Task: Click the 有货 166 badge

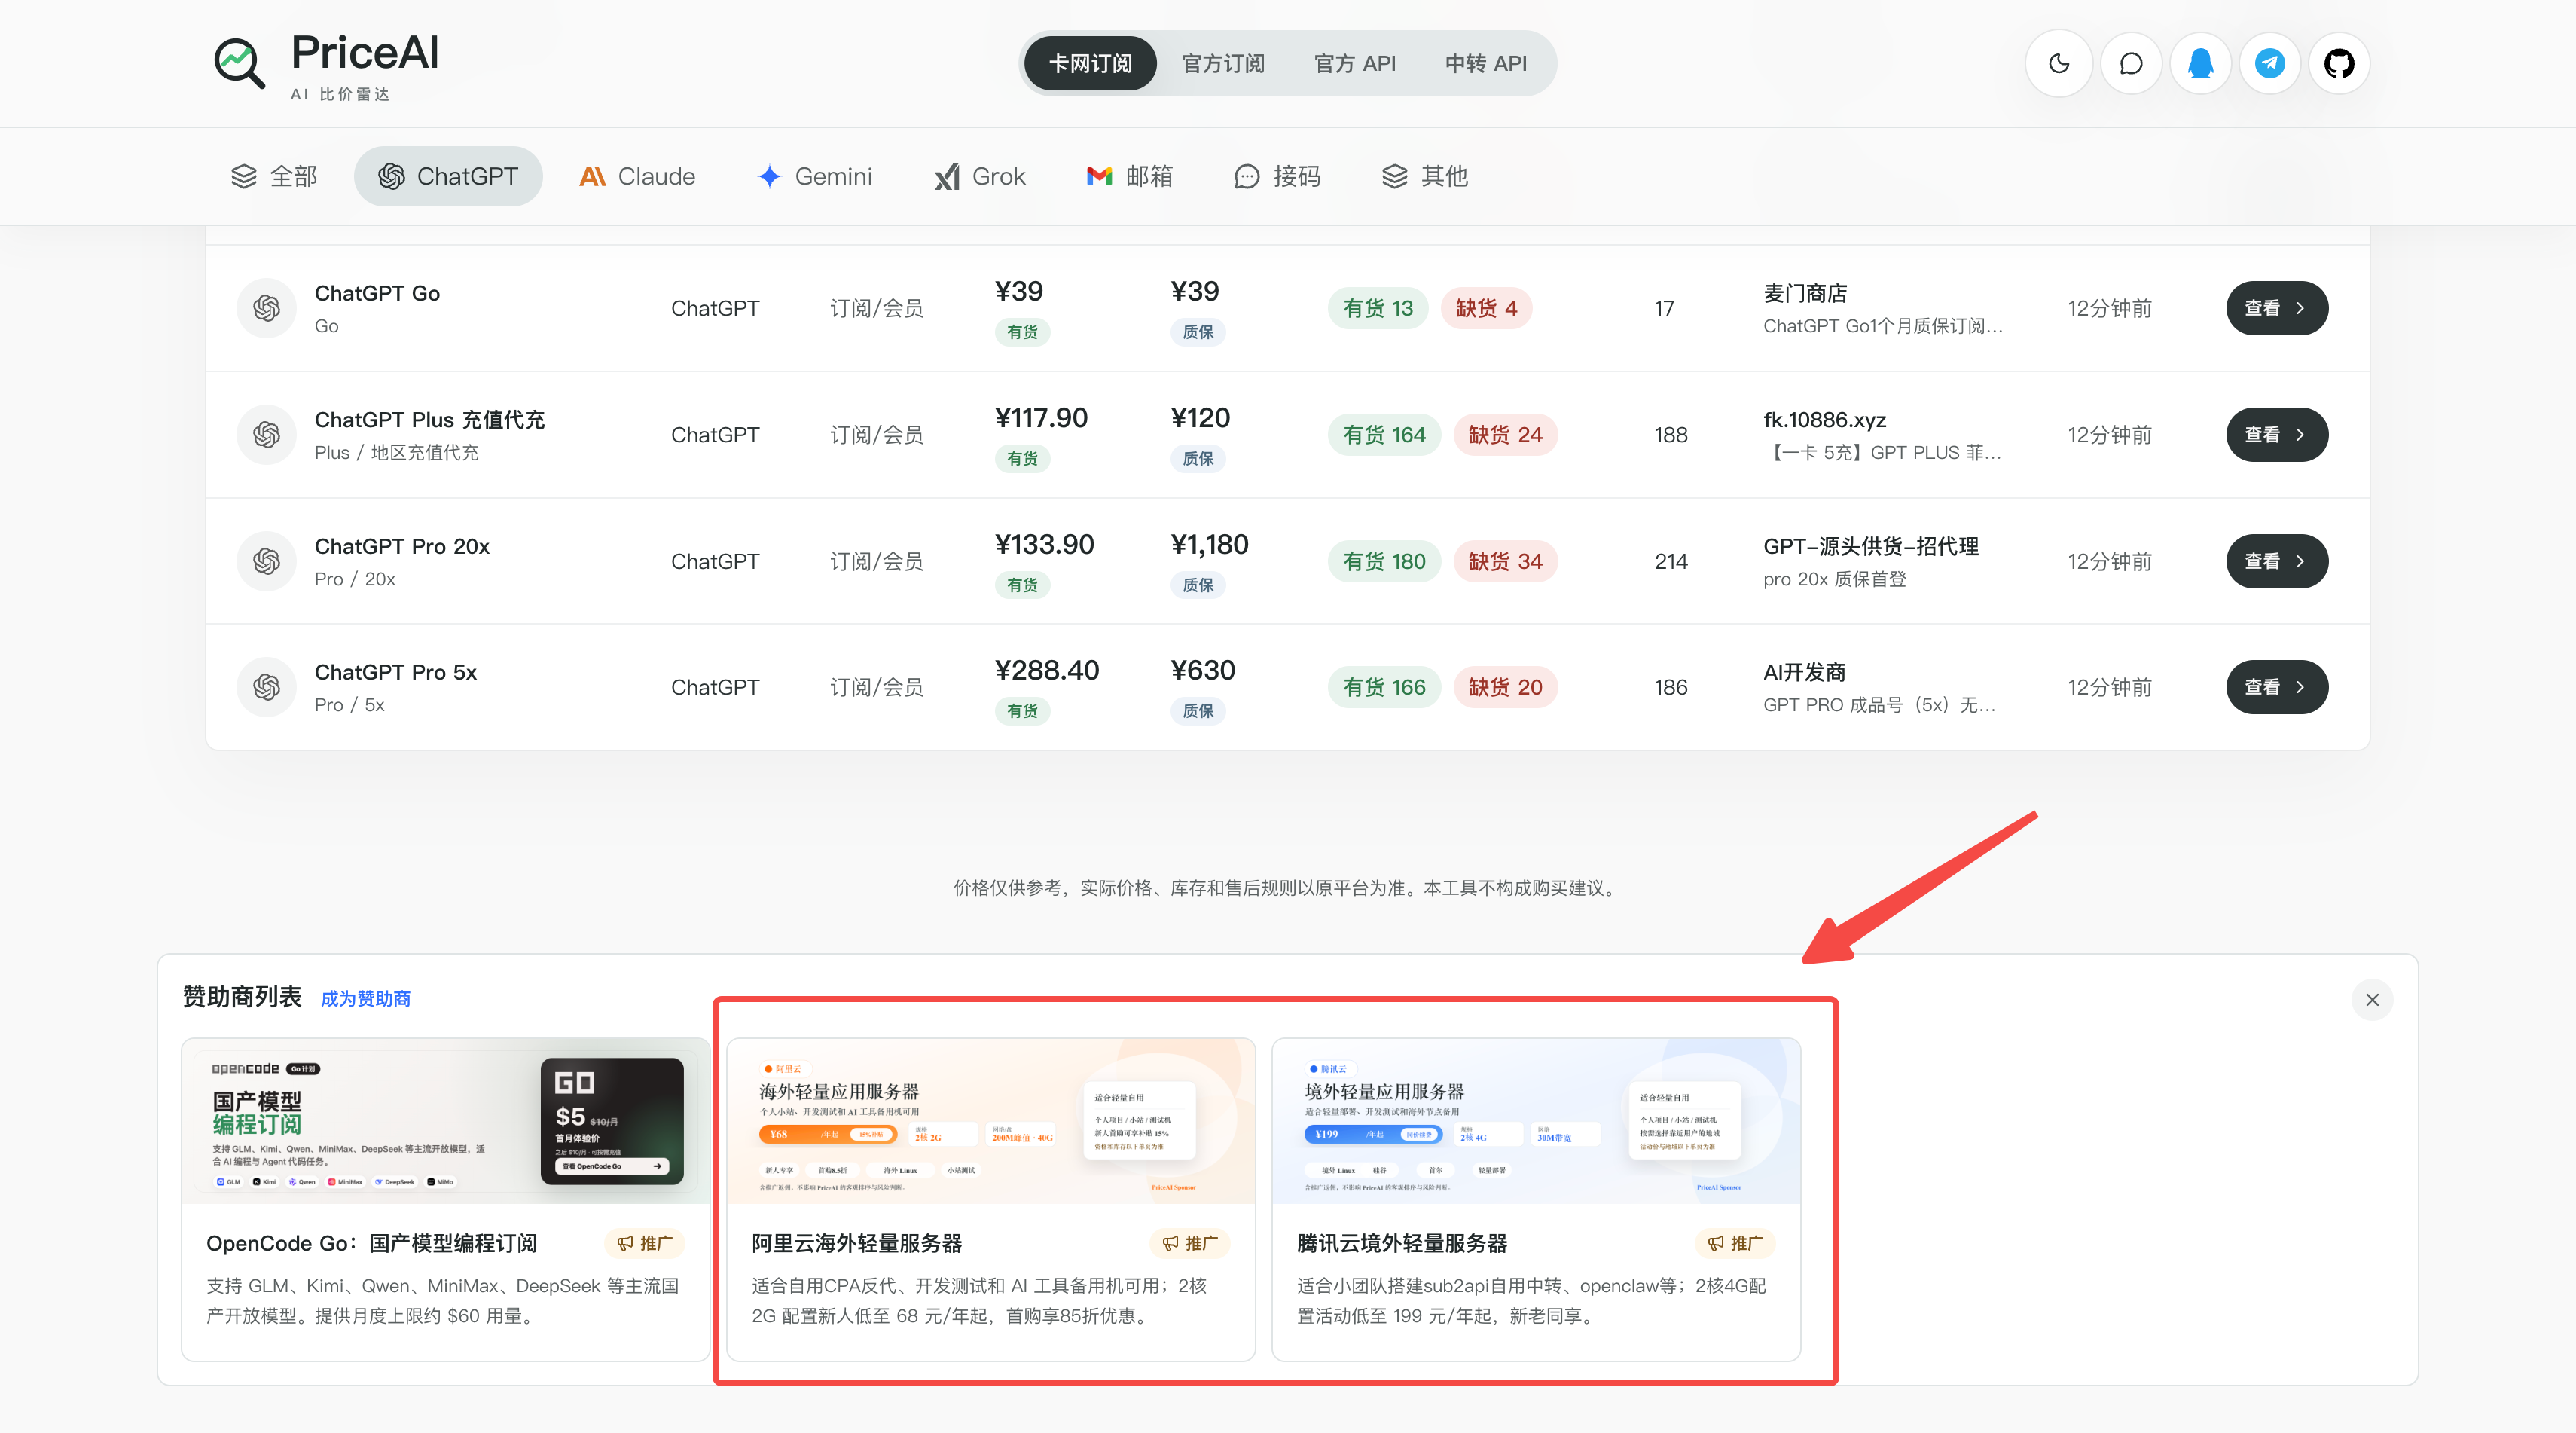Action: coord(1384,687)
